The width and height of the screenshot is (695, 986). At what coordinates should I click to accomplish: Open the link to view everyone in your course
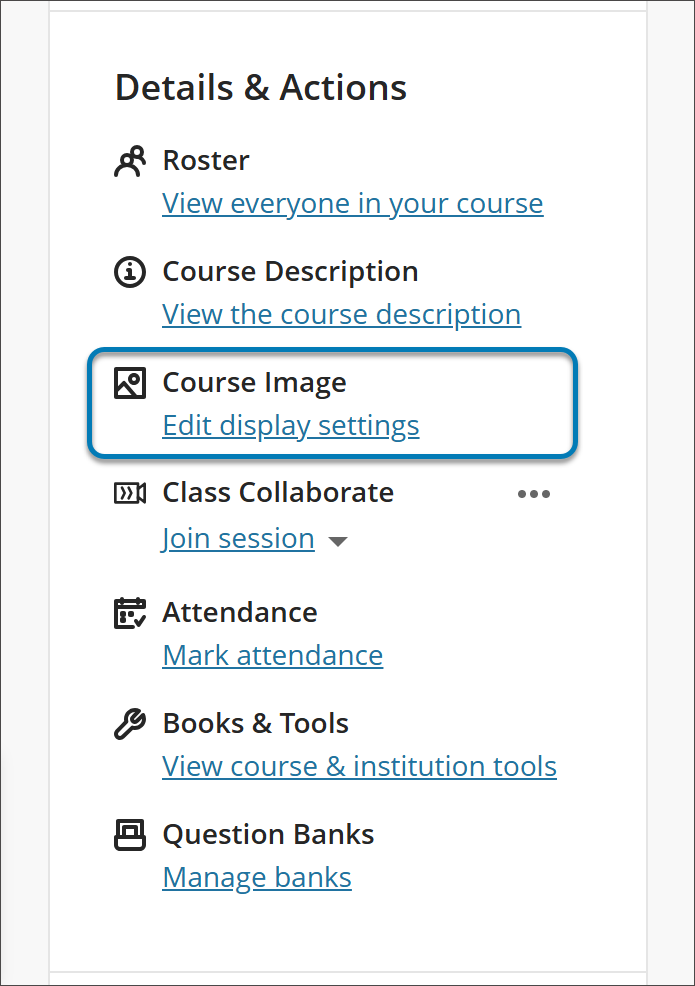point(352,203)
